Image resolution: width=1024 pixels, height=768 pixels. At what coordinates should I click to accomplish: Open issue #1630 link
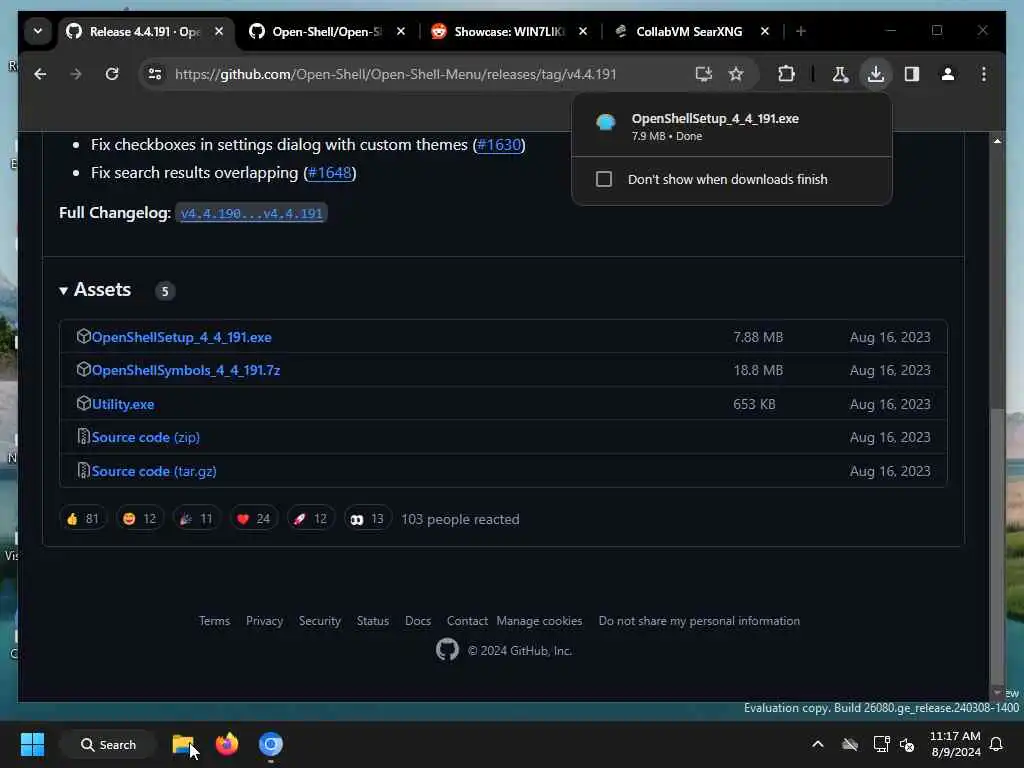coord(499,144)
